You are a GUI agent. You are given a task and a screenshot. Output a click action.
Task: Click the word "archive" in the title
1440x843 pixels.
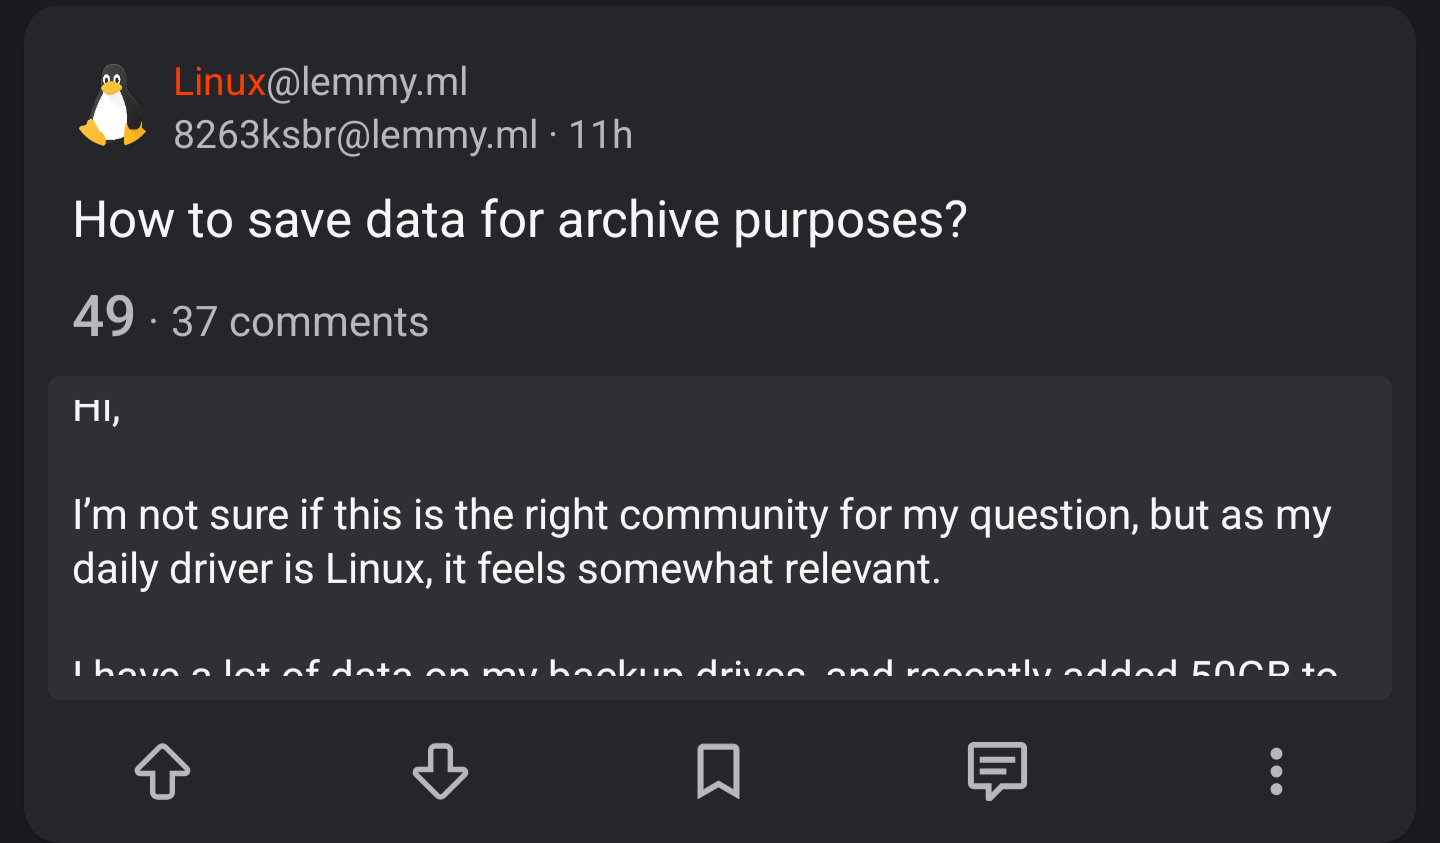click(x=638, y=220)
